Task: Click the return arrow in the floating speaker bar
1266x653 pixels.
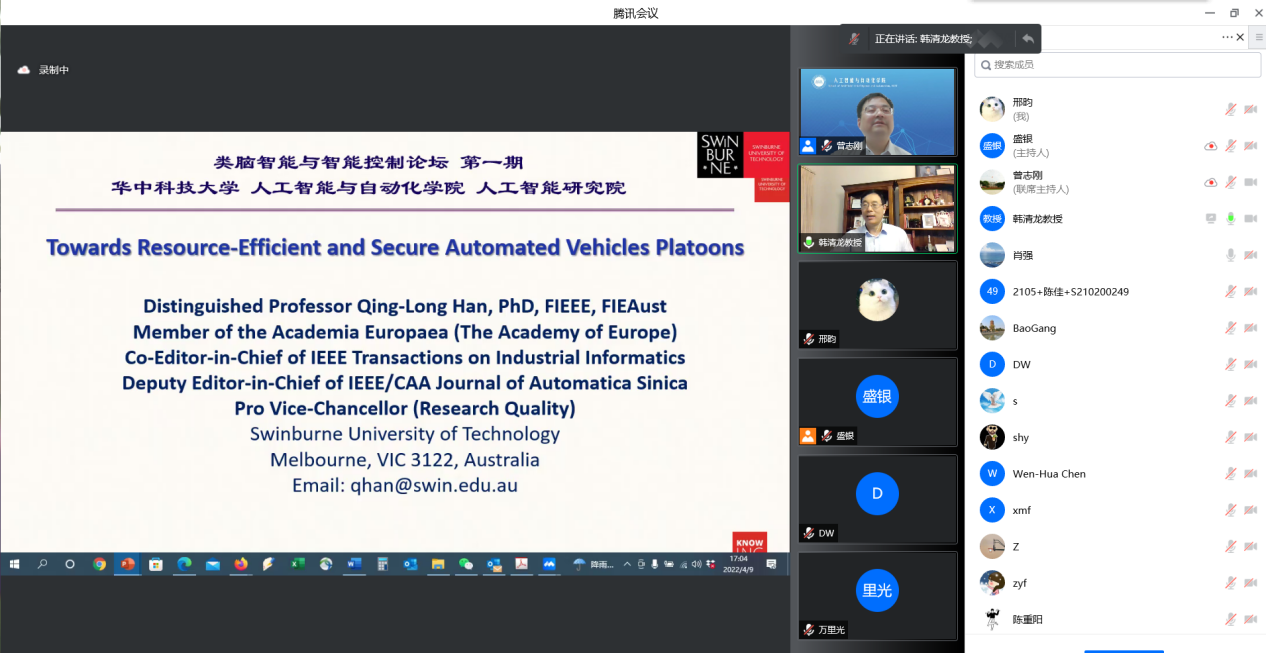Action: (x=1027, y=39)
